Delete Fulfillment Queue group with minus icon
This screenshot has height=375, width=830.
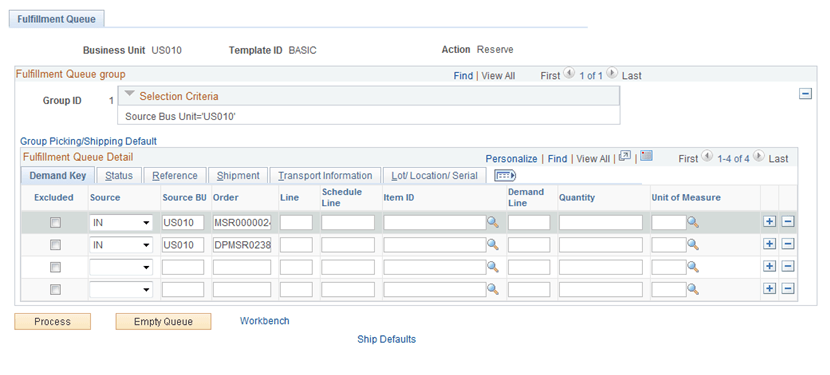tap(805, 94)
